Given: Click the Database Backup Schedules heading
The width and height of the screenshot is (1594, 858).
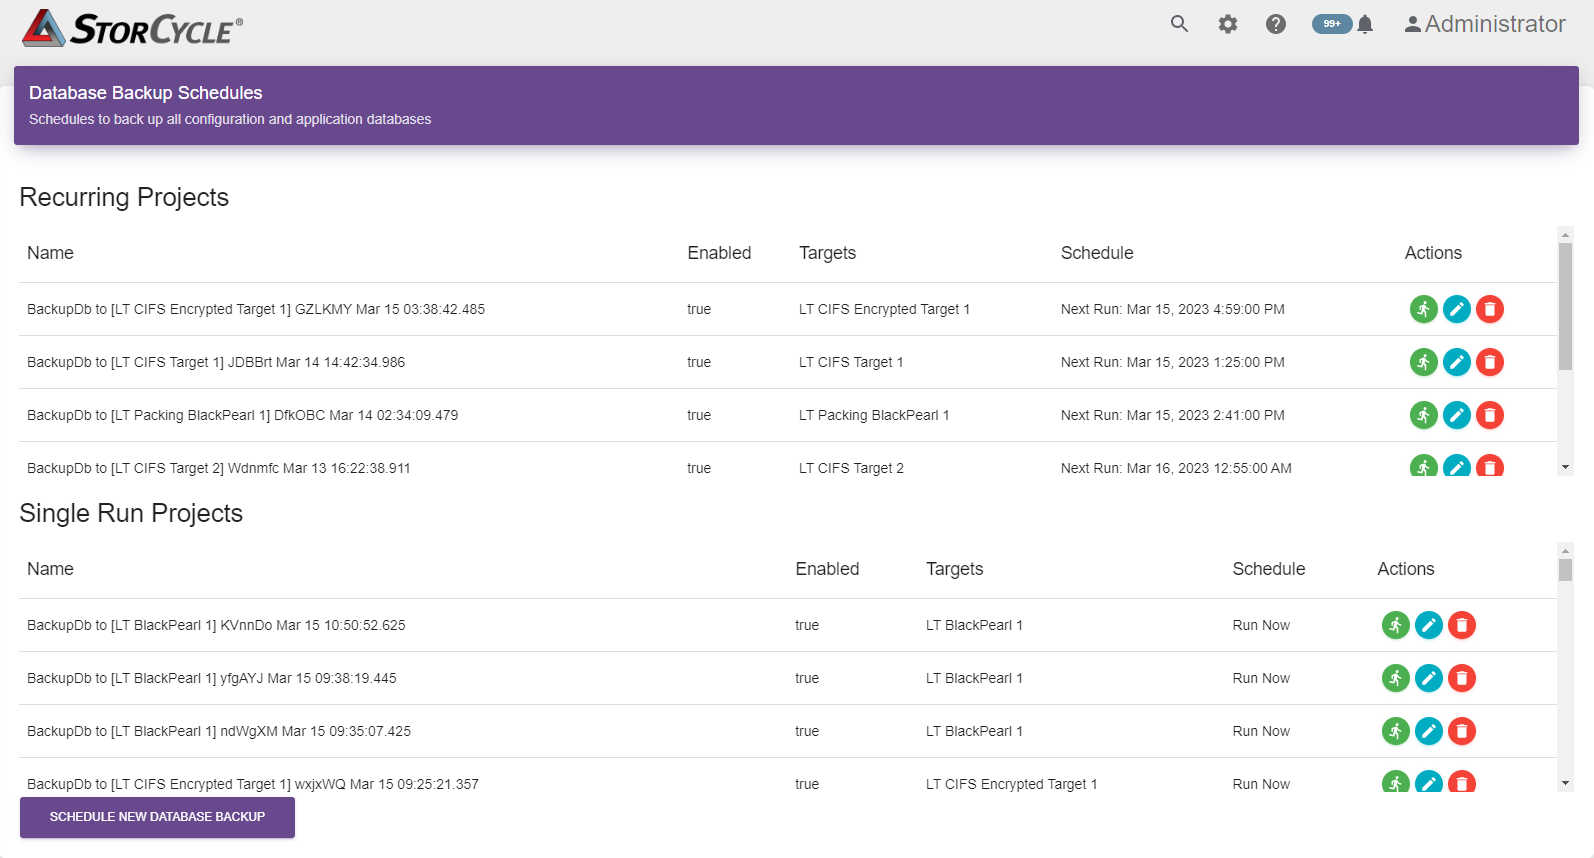Looking at the screenshot, I should click(x=146, y=93).
